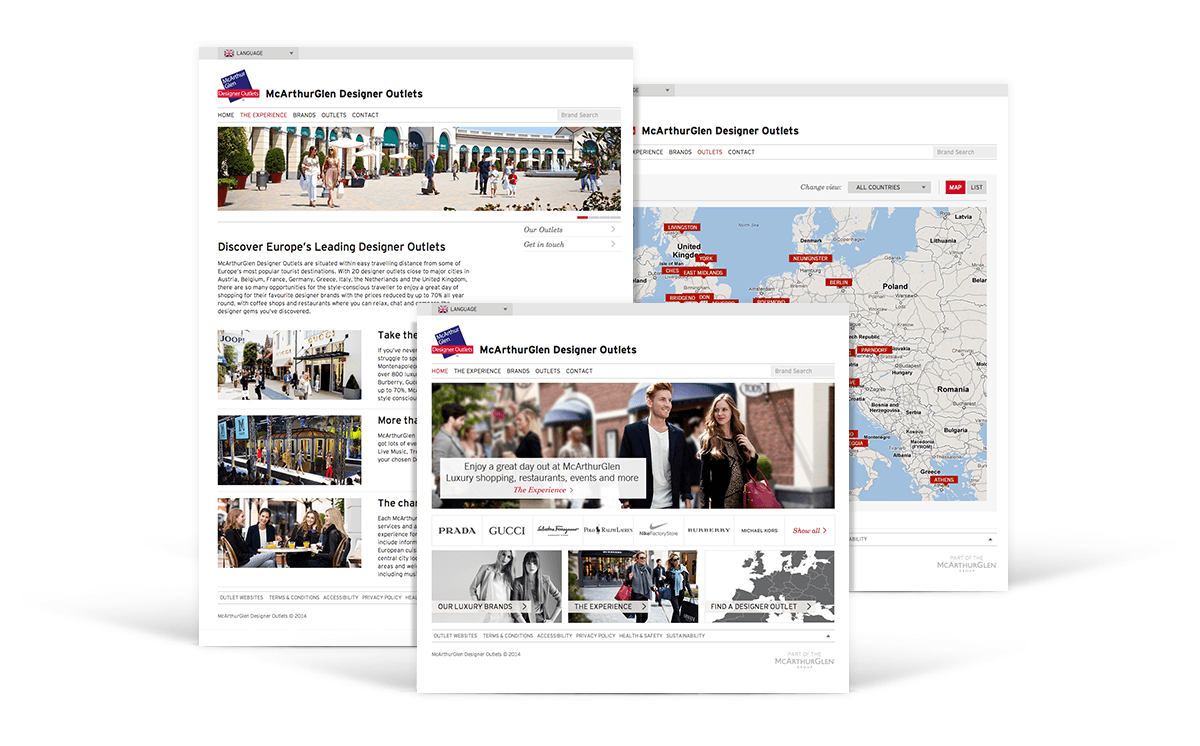
Task: Open the All Countries dropdown
Action: pos(889,187)
